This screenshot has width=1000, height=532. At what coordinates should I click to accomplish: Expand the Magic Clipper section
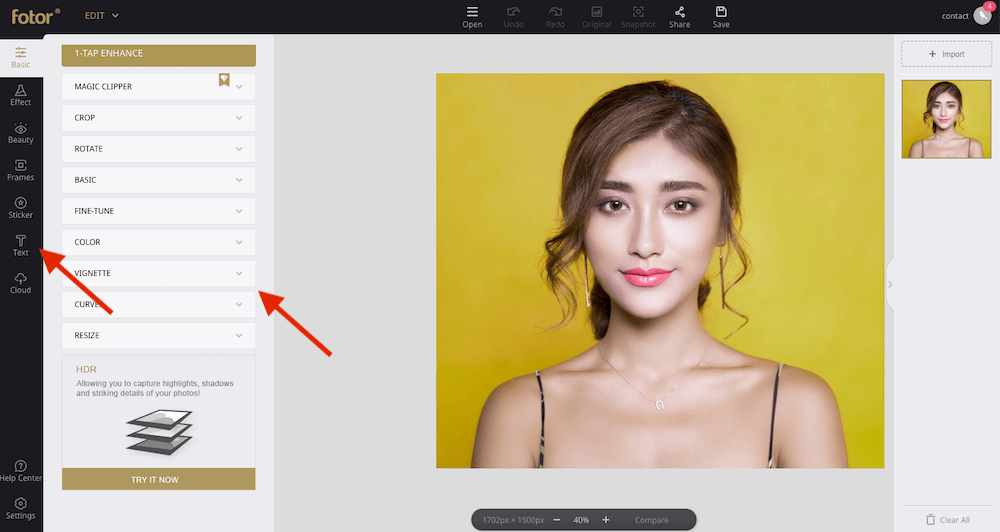[158, 87]
